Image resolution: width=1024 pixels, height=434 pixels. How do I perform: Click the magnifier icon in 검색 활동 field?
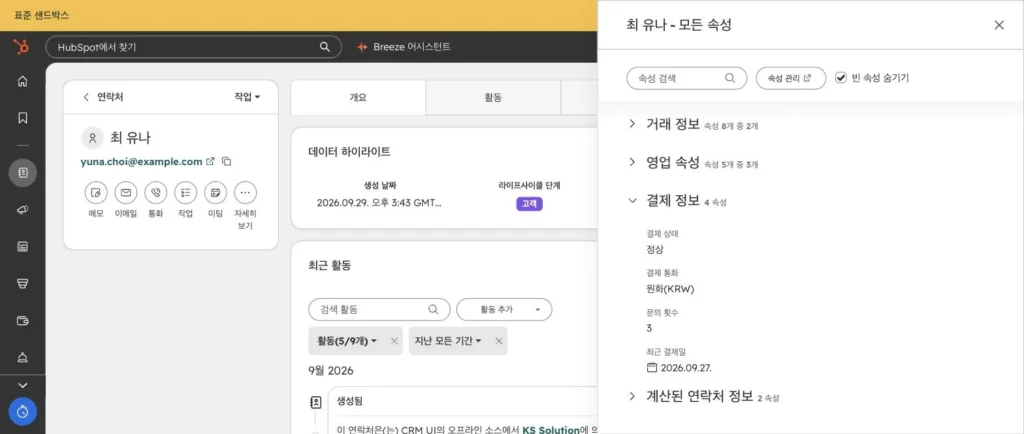[x=432, y=309]
